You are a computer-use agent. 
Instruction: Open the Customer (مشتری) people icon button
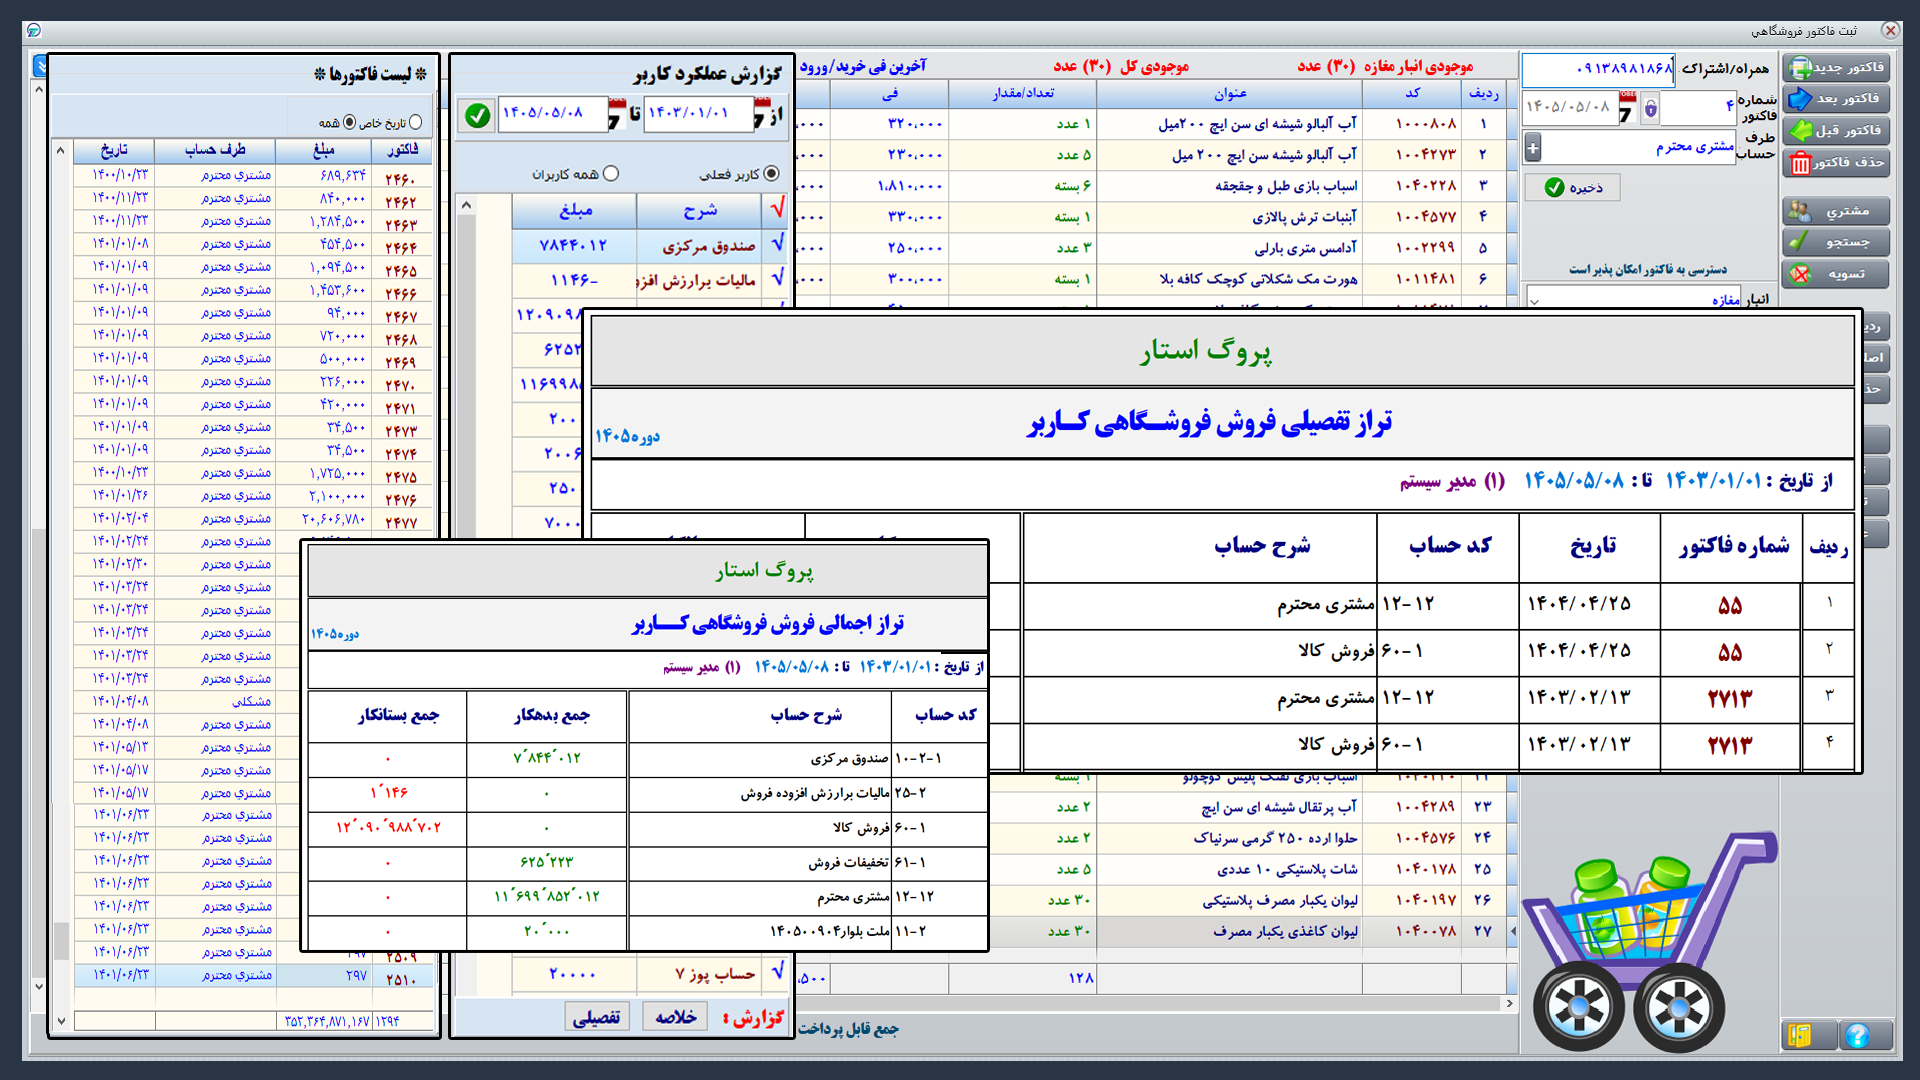1800,210
